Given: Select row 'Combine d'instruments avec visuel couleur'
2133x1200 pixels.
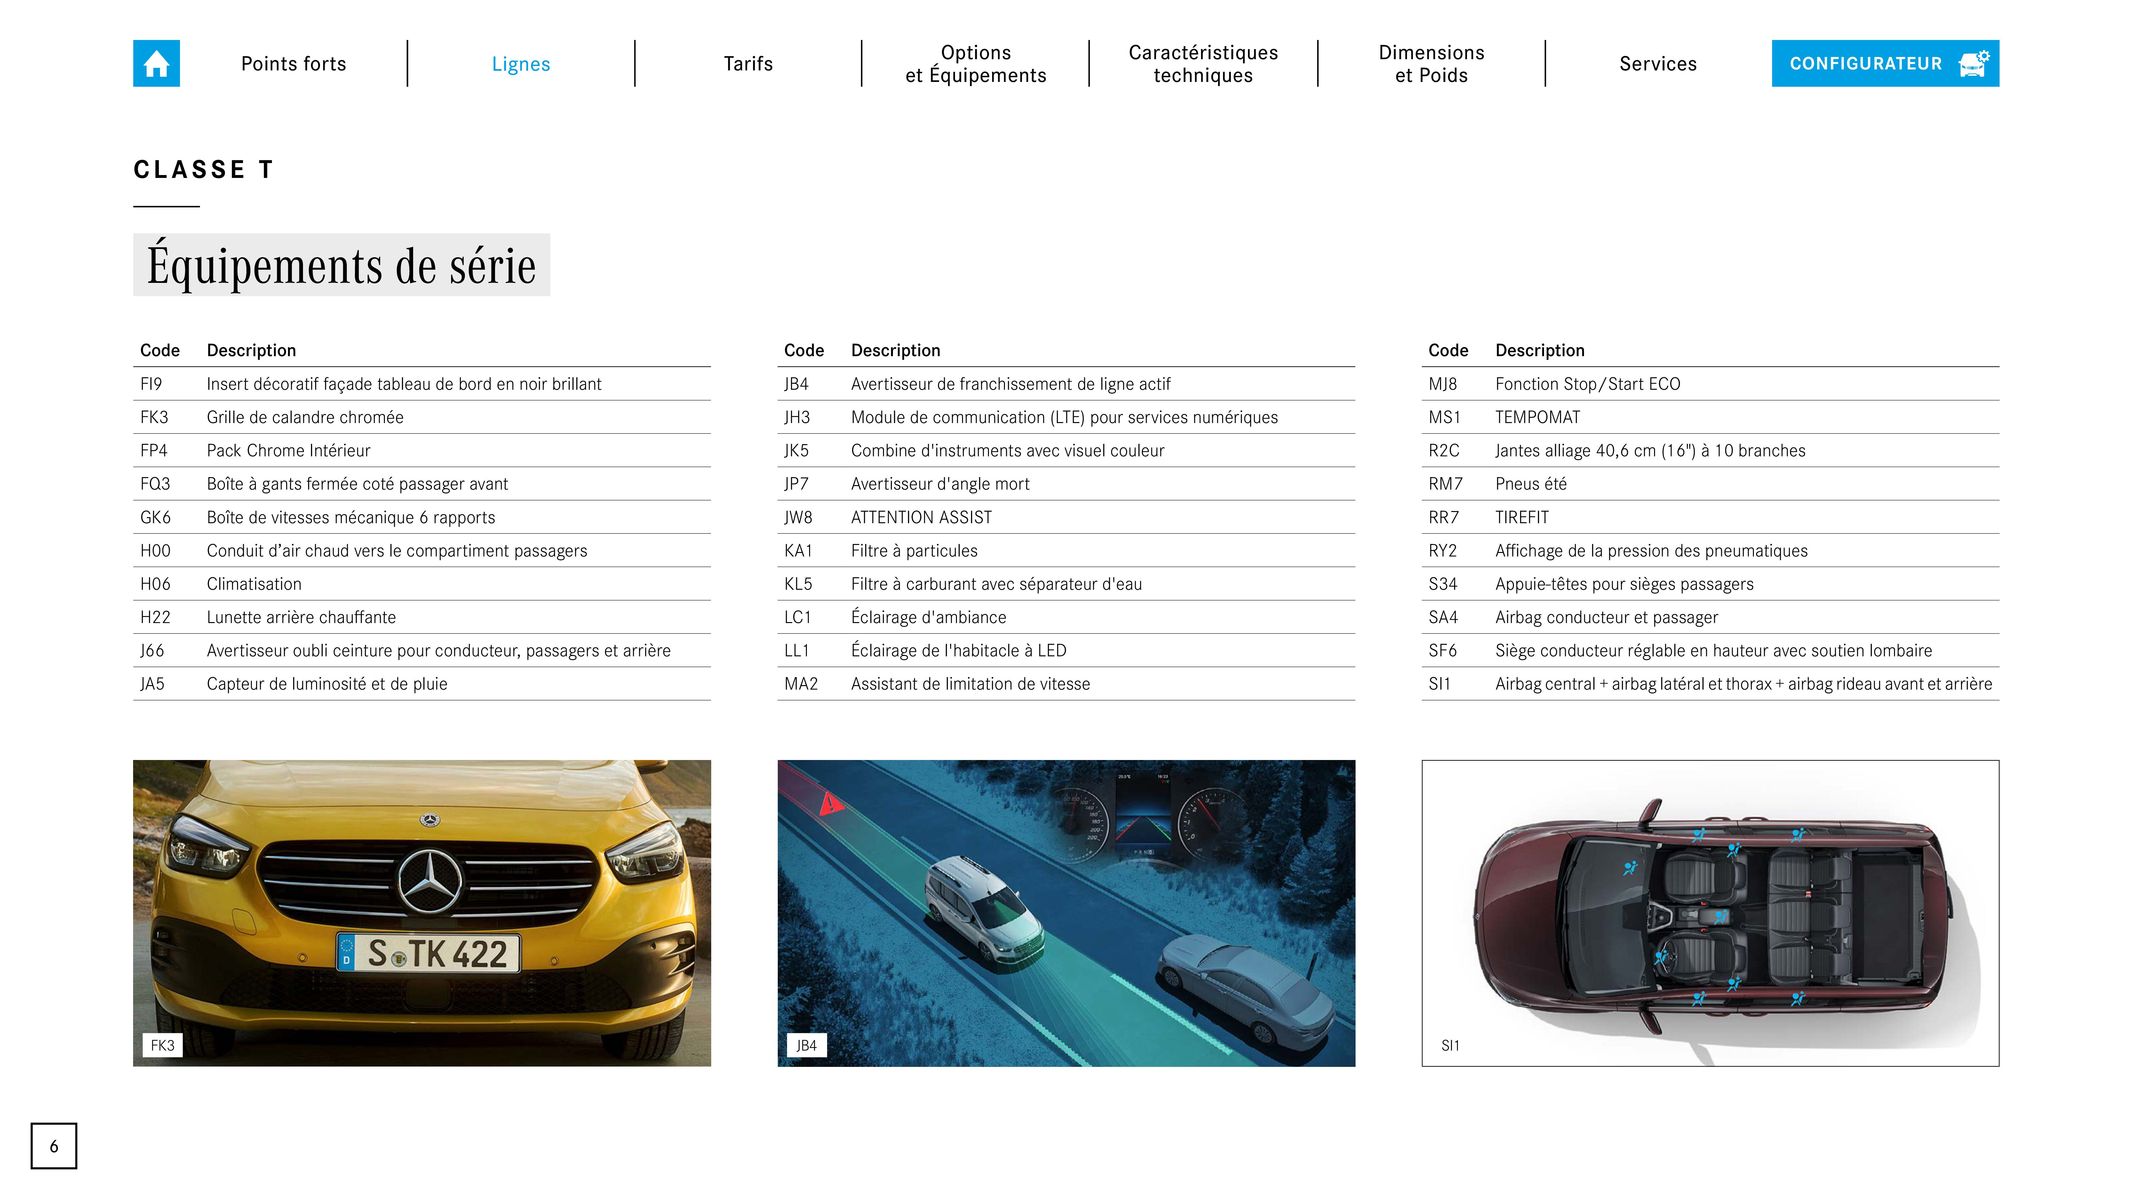Looking at the screenshot, I should click(x=1066, y=450).
